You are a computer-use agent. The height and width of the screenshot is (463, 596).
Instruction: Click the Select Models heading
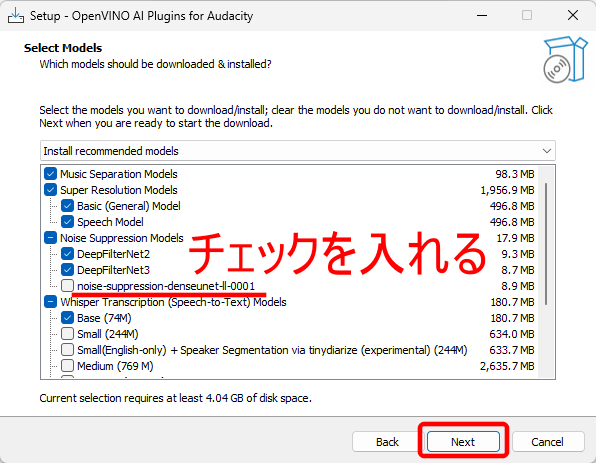[63, 48]
